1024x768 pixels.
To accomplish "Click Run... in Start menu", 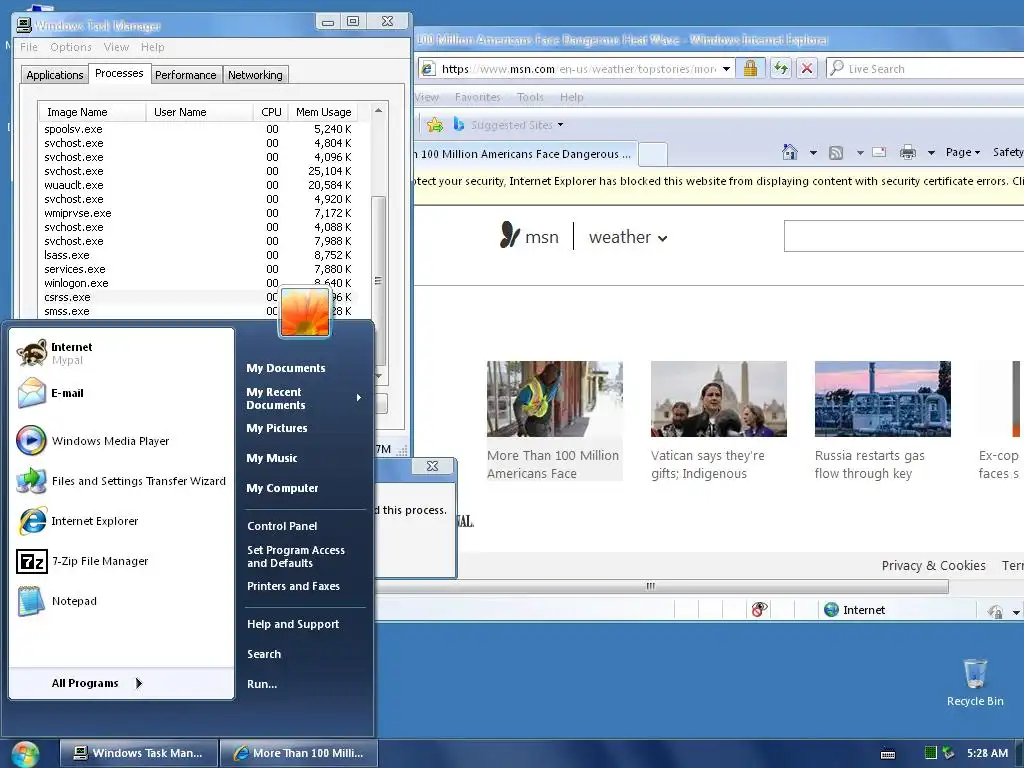I will coord(262,684).
